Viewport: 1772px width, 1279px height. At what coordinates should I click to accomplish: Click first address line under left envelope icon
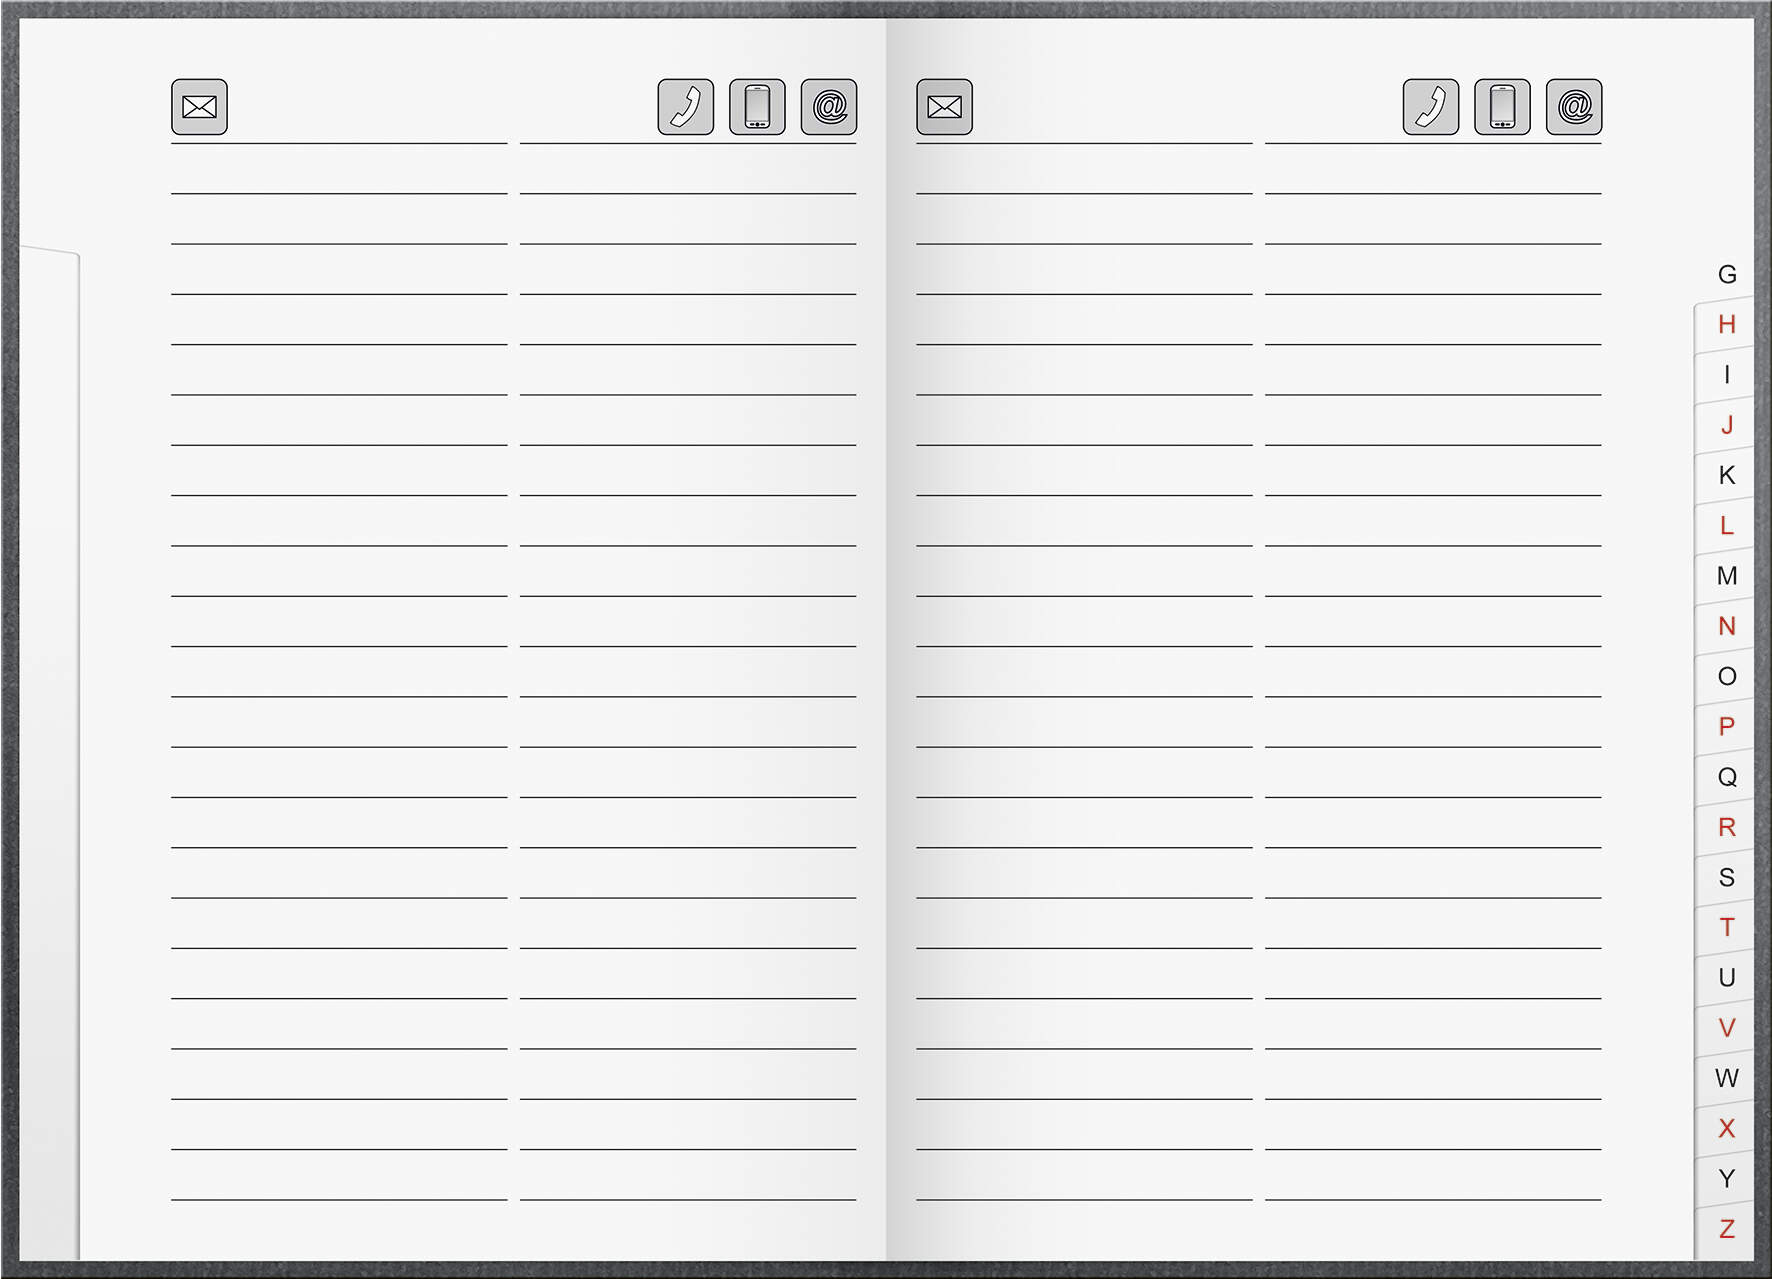pyautogui.click(x=339, y=170)
